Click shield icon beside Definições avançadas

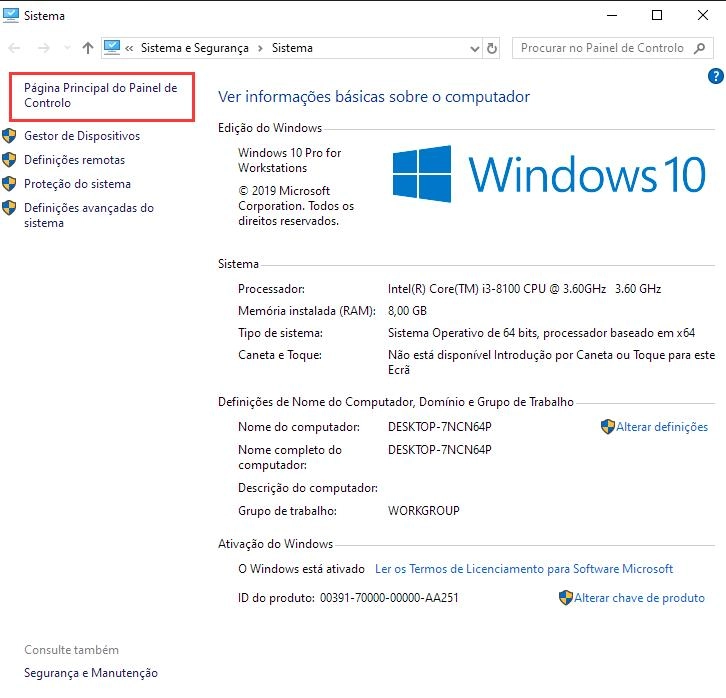(9, 208)
